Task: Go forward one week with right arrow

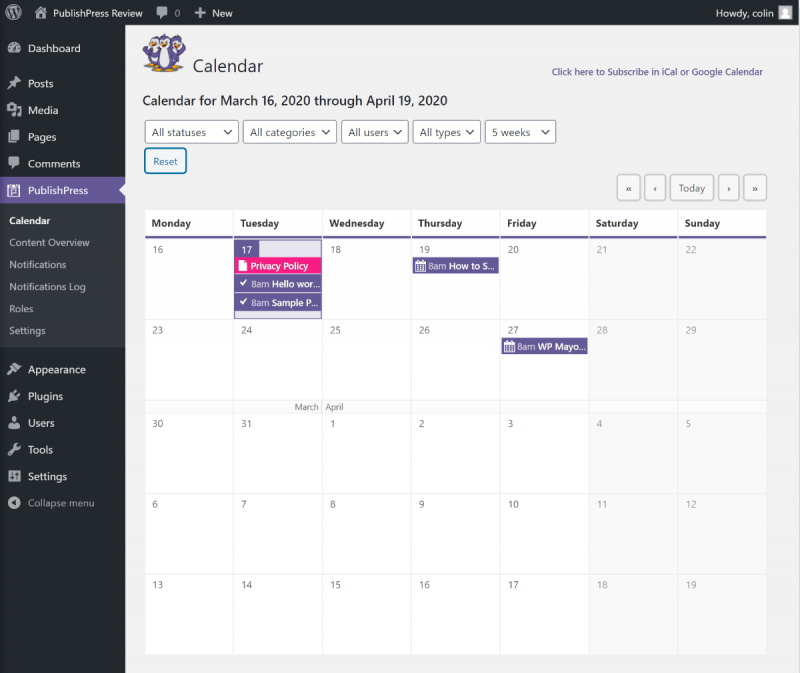Action: pyautogui.click(x=728, y=188)
